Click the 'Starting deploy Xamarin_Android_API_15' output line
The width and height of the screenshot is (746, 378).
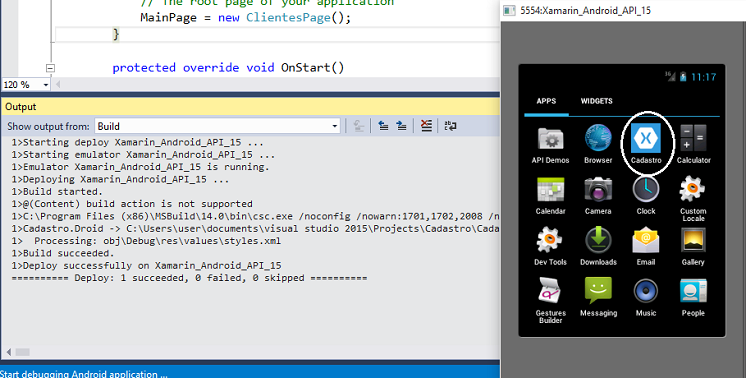[x=137, y=142]
